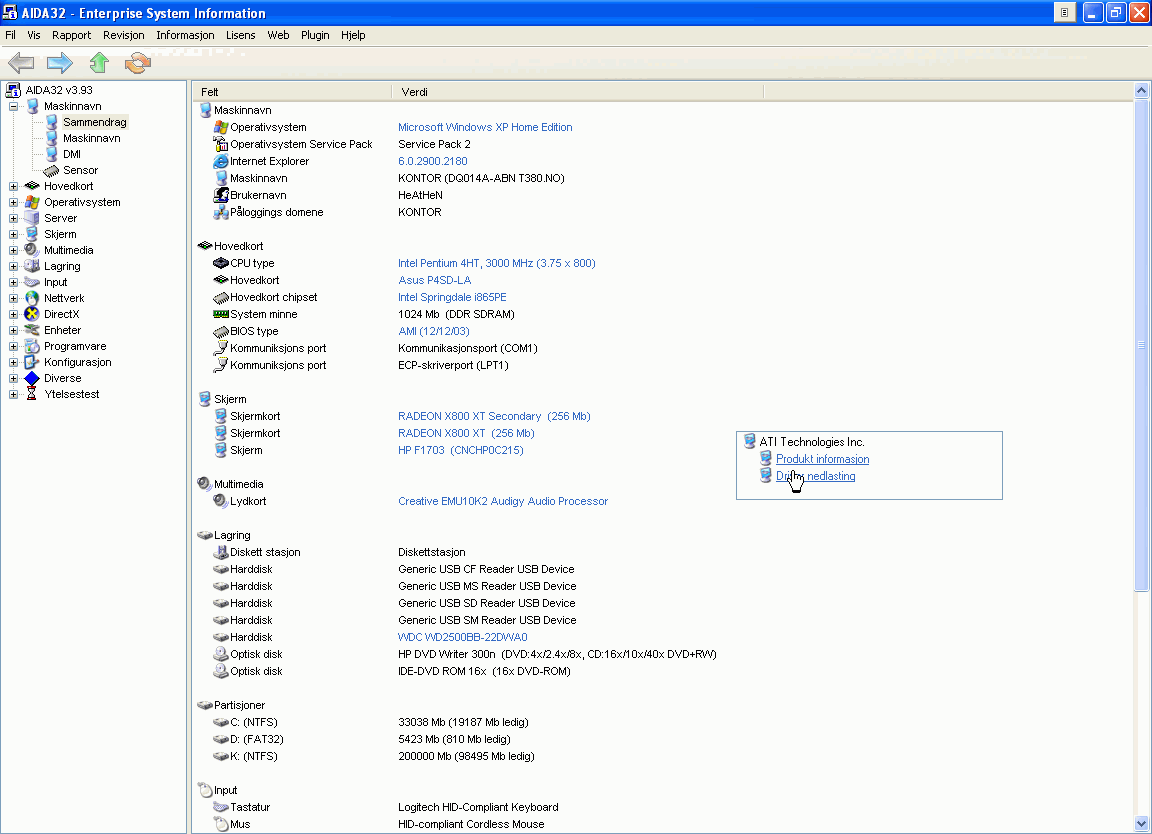Click the Påloggings domene network icon

pyautogui.click(x=220, y=212)
